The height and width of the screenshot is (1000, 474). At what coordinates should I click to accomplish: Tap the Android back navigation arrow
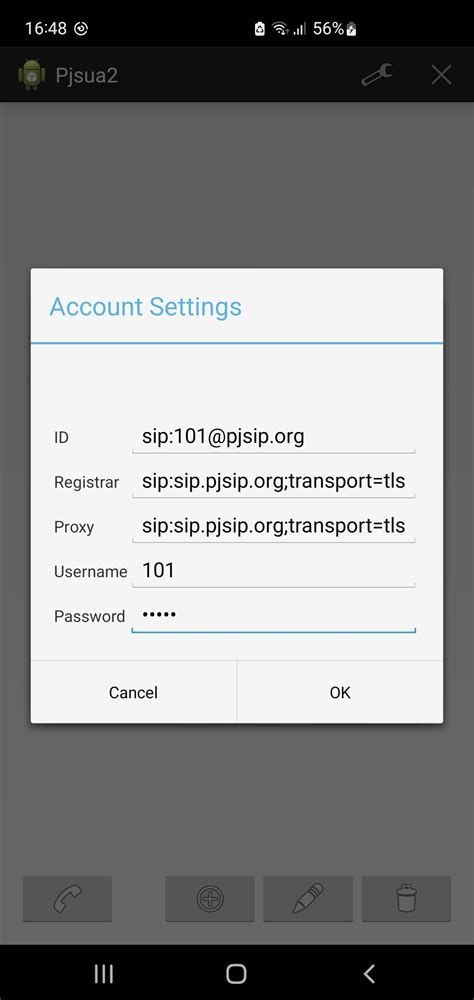369,973
